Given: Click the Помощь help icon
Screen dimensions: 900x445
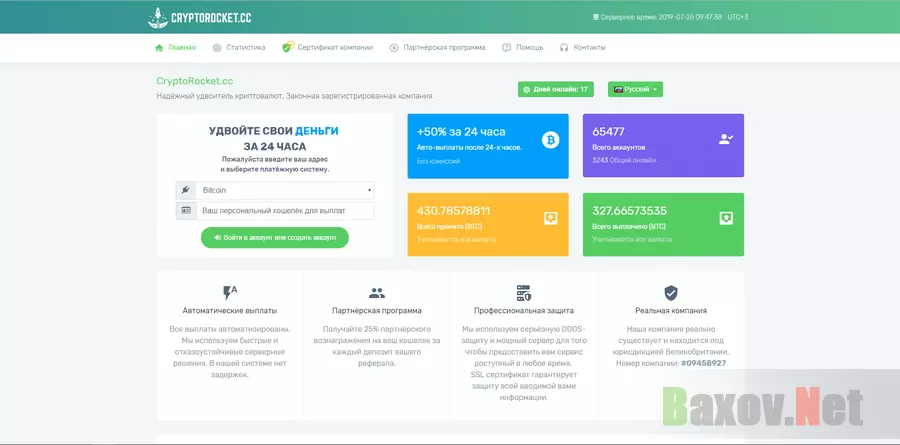Looking at the screenshot, I should (506, 48).
